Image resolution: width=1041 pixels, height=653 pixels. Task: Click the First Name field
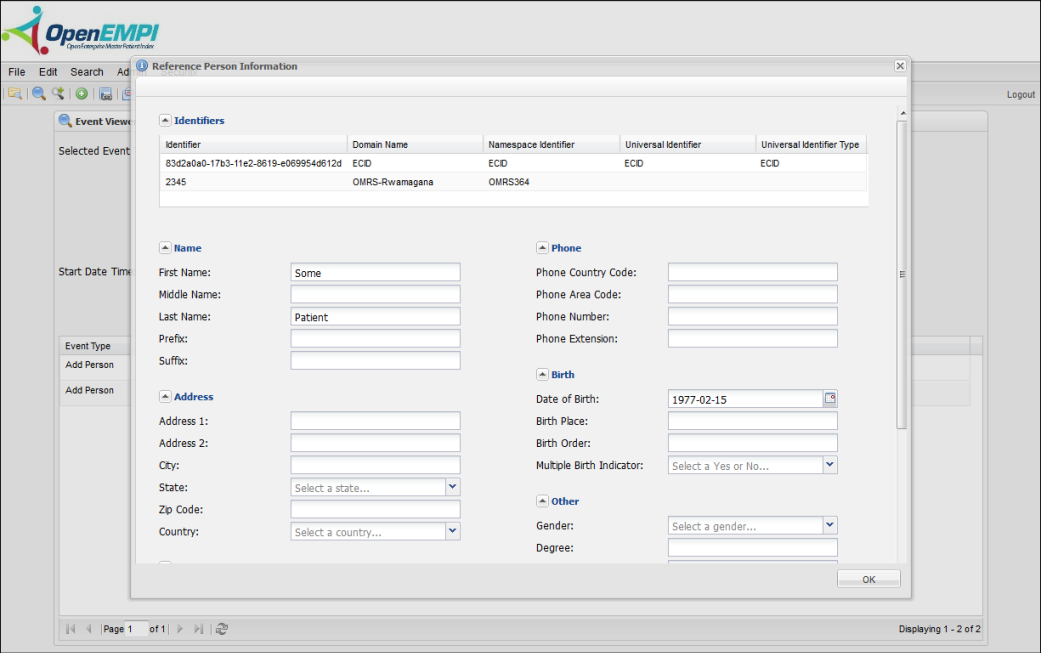tap(375, 272)
